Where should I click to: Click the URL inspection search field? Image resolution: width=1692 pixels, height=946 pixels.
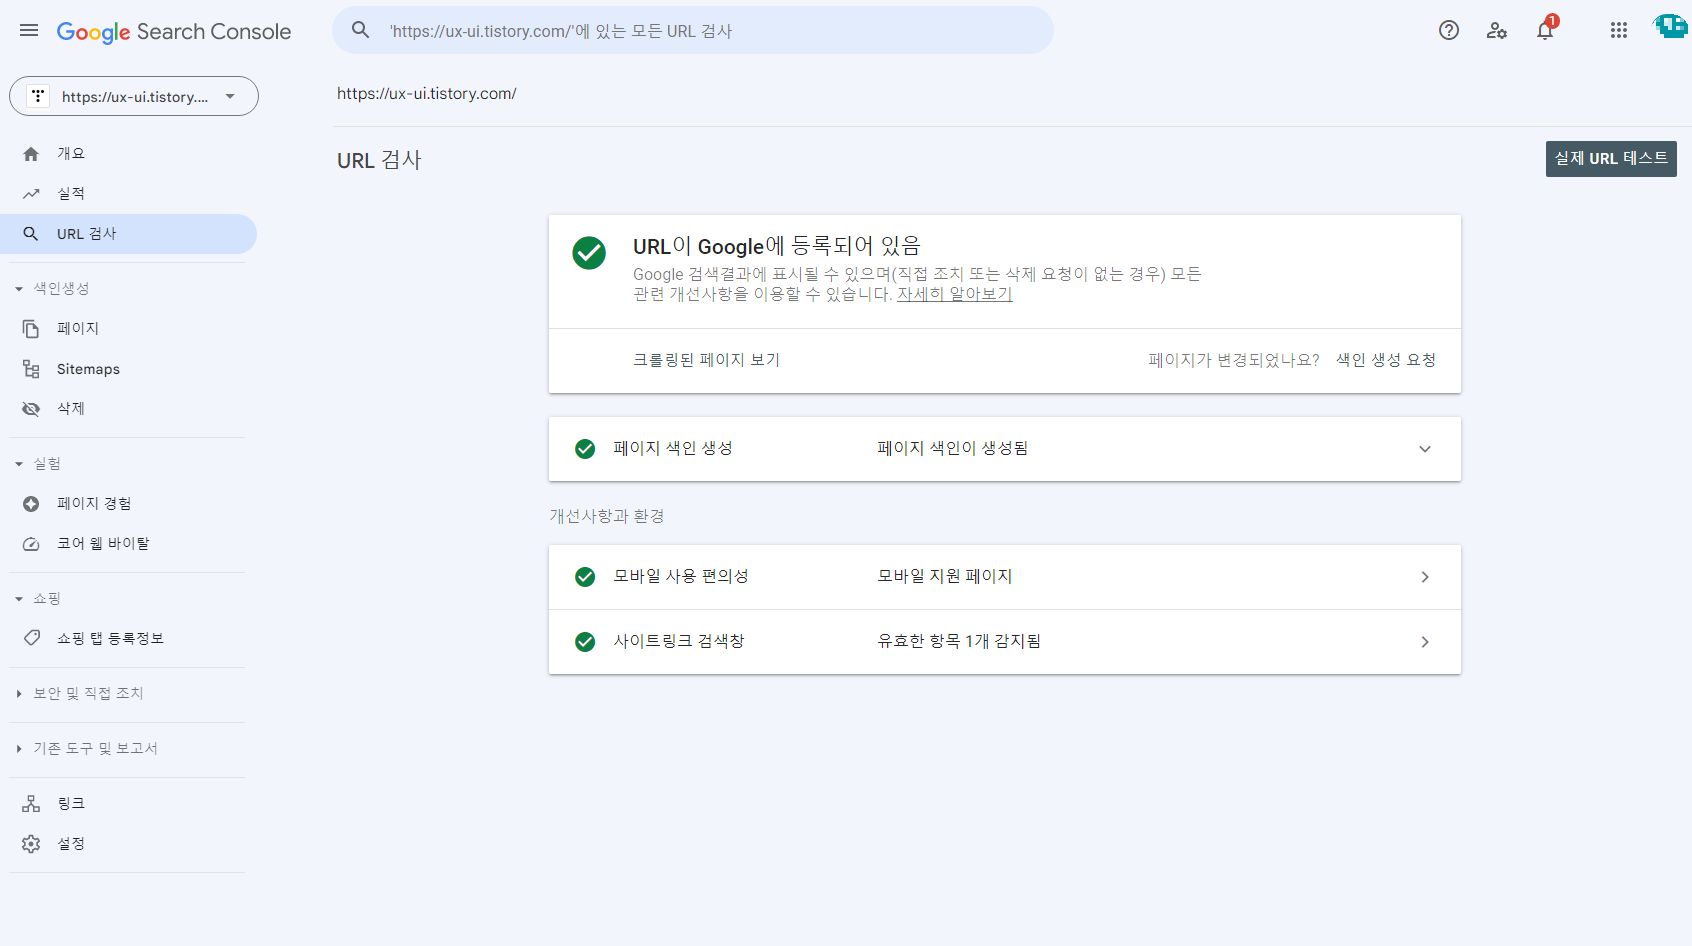pos(693,31)
